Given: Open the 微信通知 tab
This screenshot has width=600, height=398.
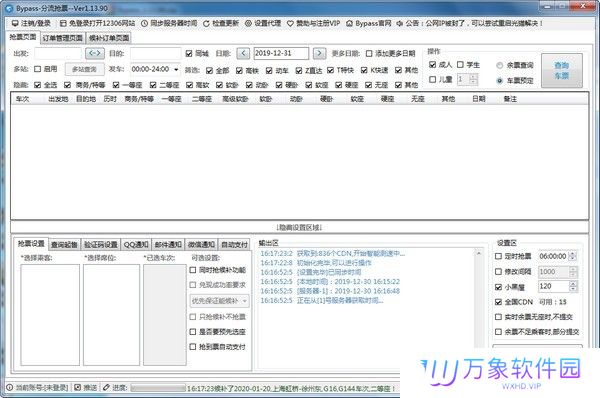Looking at the screenshot, I should (201, 245).
